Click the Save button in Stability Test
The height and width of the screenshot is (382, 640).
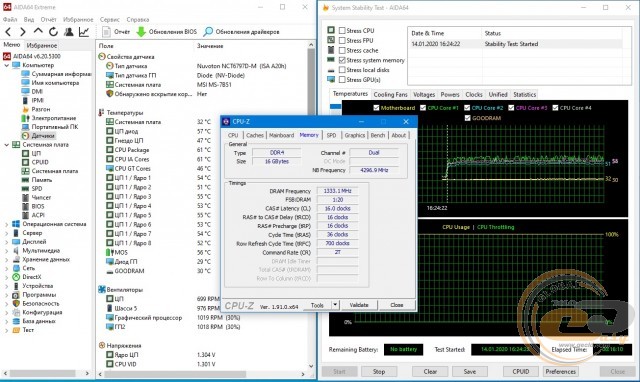(x=470, y=371)
